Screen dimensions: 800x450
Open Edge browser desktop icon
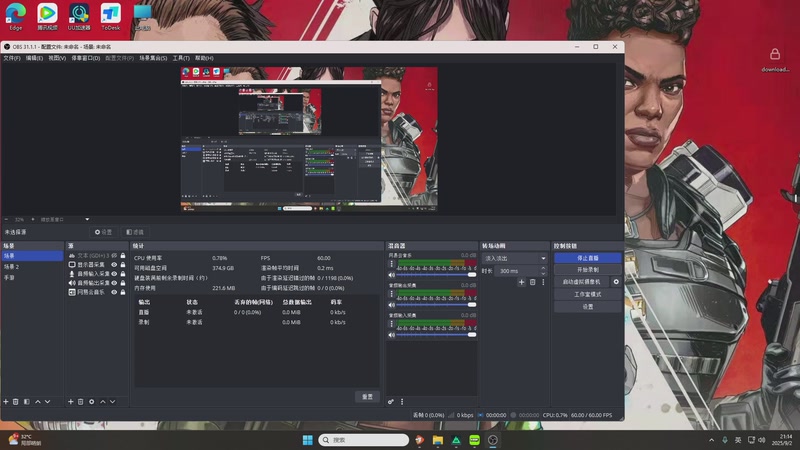pyautogui.click(x=15, y=16)
